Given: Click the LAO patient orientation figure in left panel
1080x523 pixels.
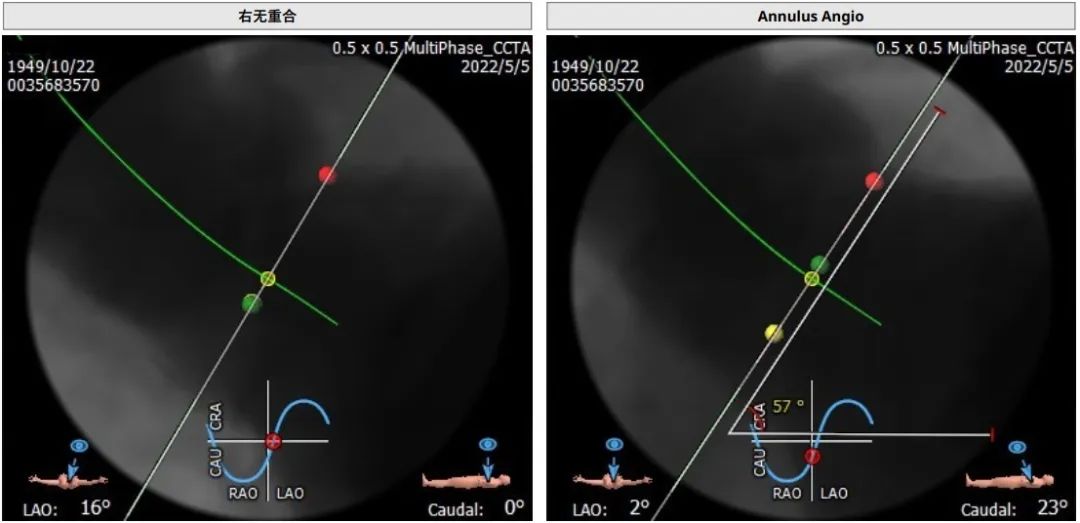Looking at the screenshot, I should click(x=68, y=479).
